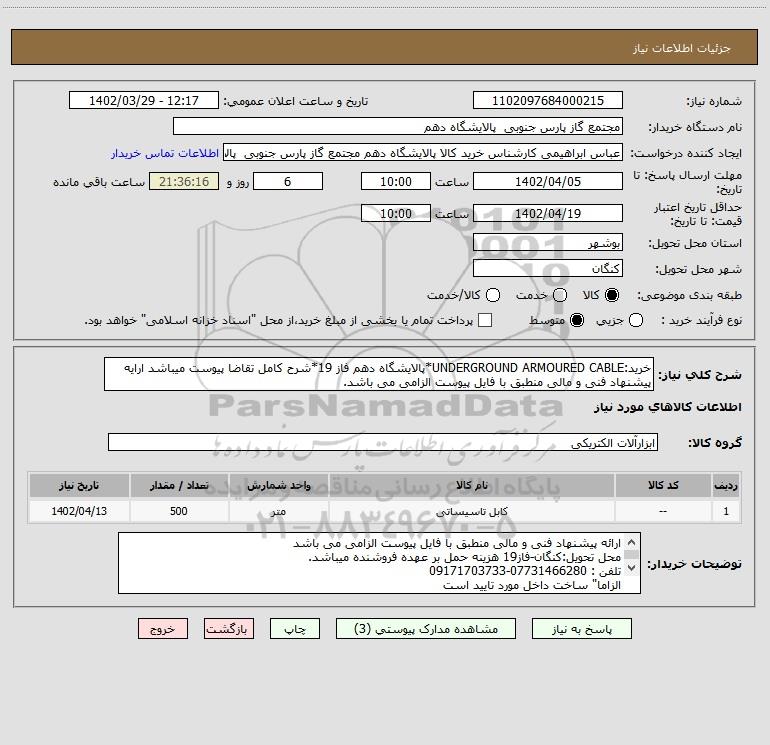
Task: Open اطلاعات تماس خریدار link
Action: click(165, 153)
